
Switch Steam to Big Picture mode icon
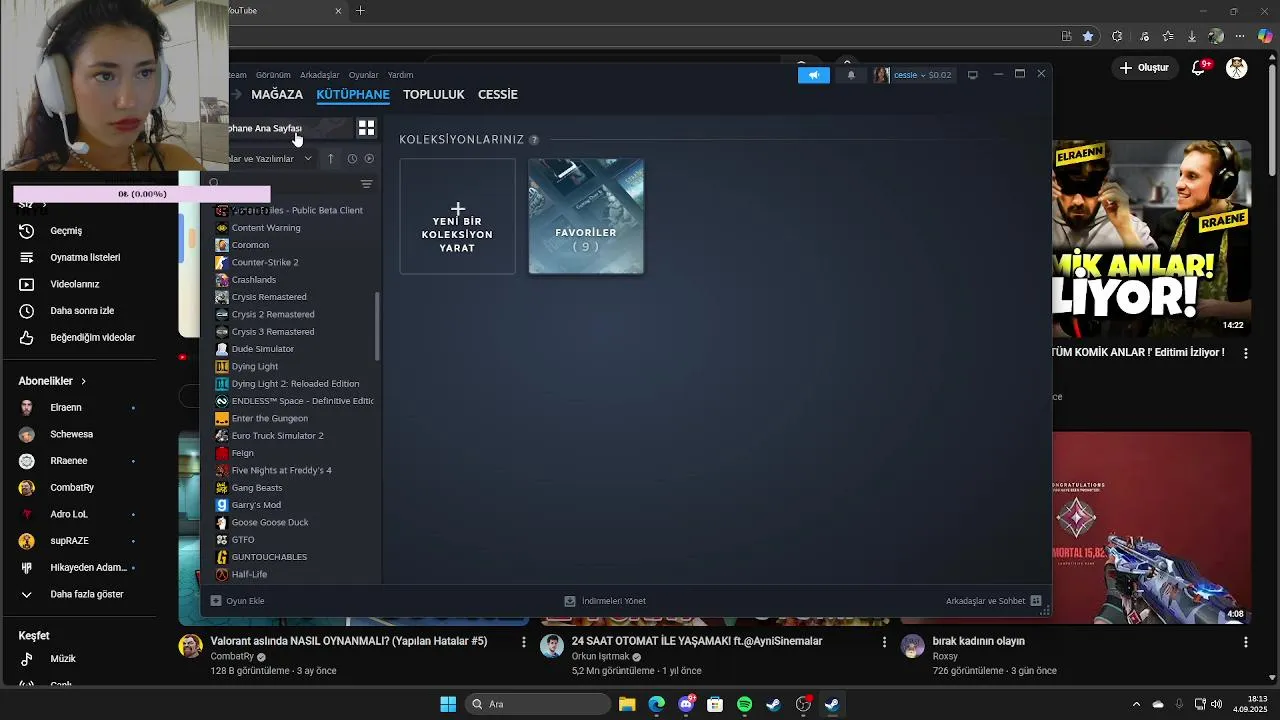pyautogui.click(x=972, y=75)
